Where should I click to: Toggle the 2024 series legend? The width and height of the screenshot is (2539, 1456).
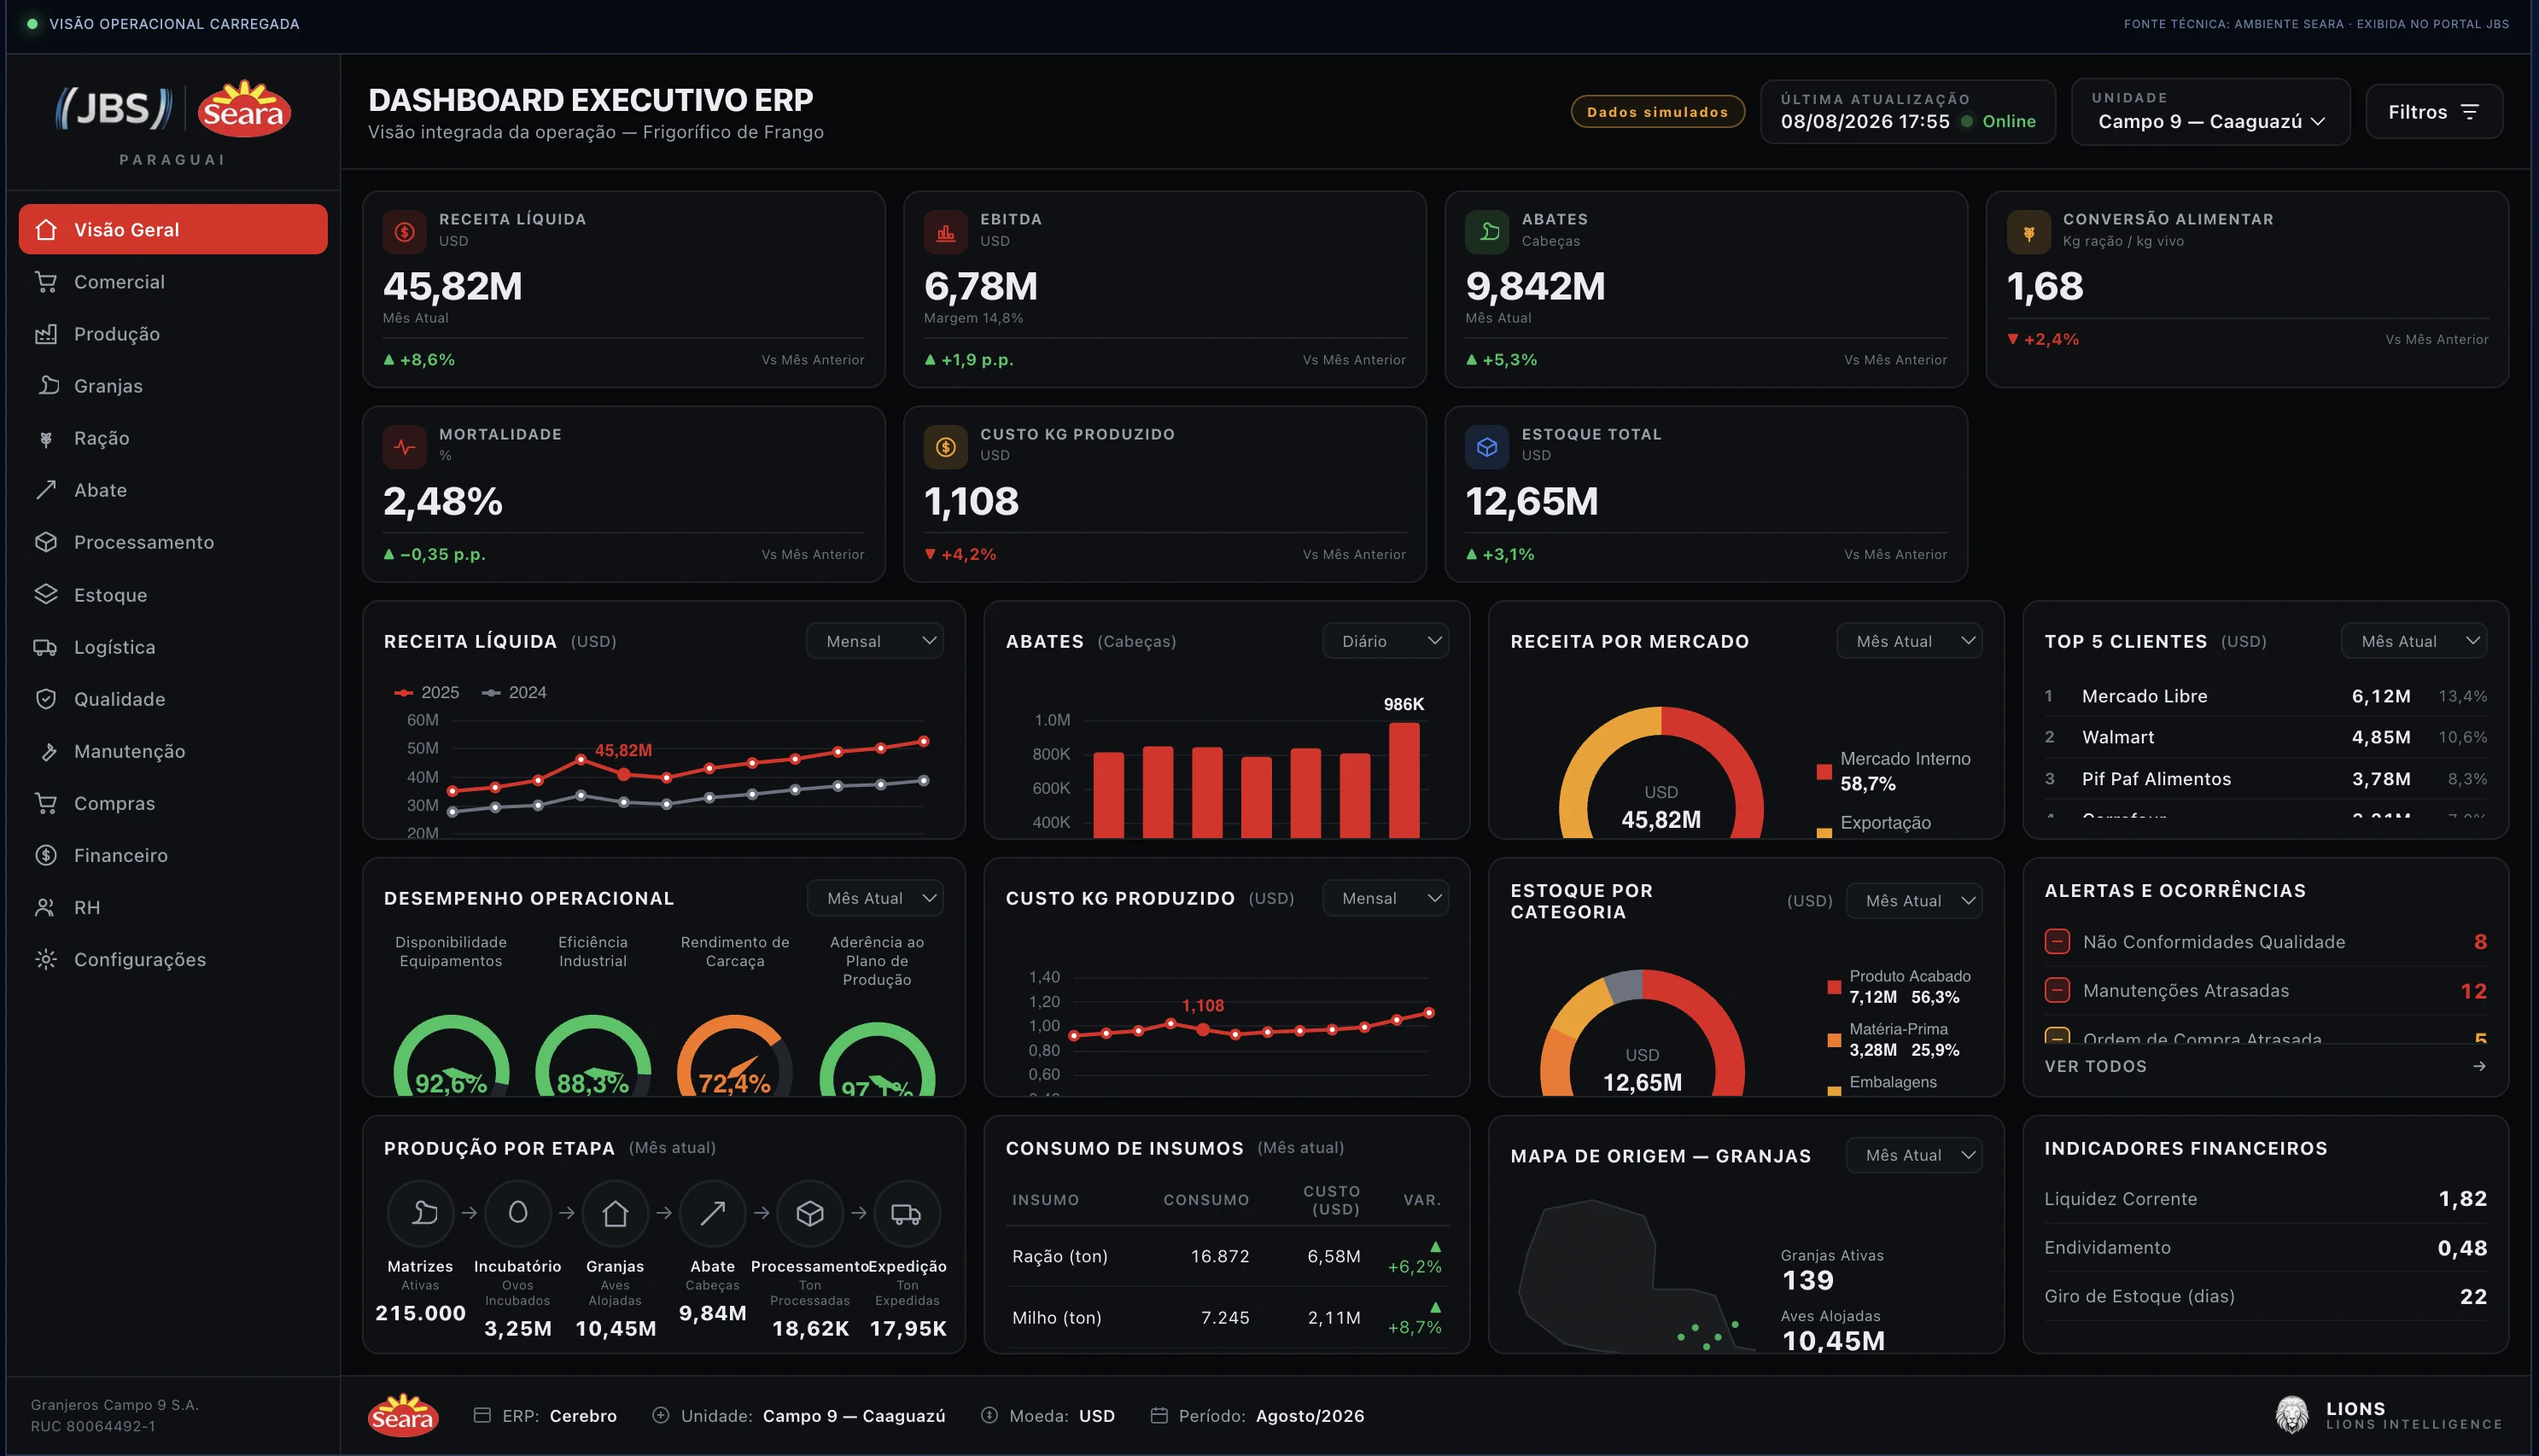[x=514, y=692]
